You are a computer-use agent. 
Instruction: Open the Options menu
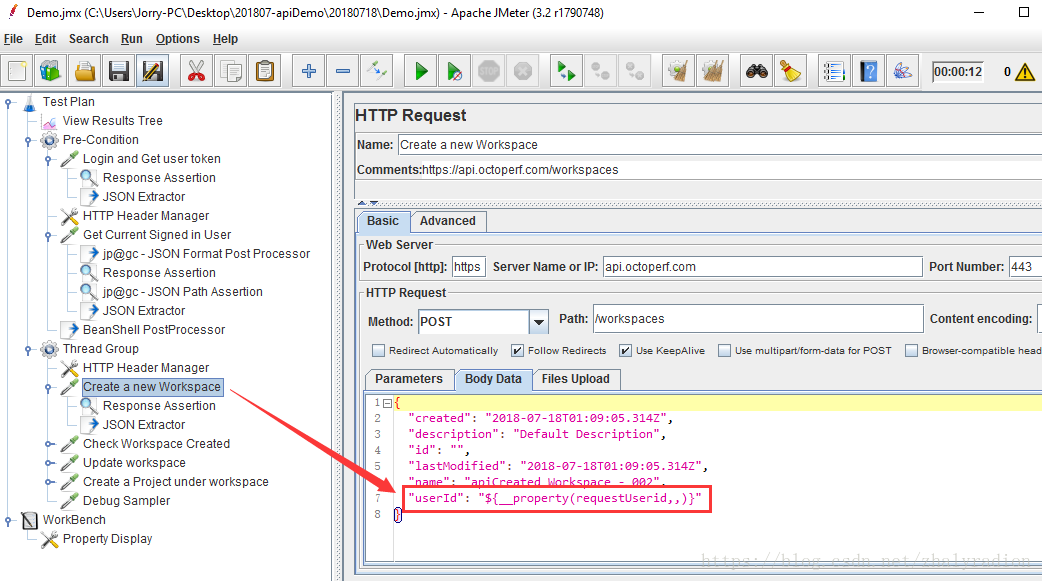click(177, 39)
